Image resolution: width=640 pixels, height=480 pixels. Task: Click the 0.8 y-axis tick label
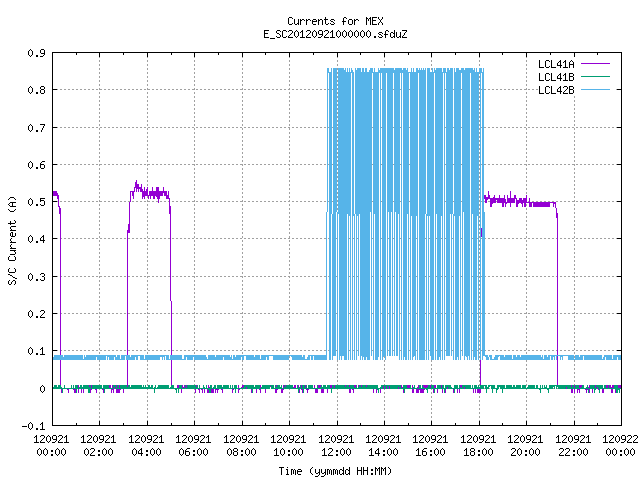(x=36, y=90)
